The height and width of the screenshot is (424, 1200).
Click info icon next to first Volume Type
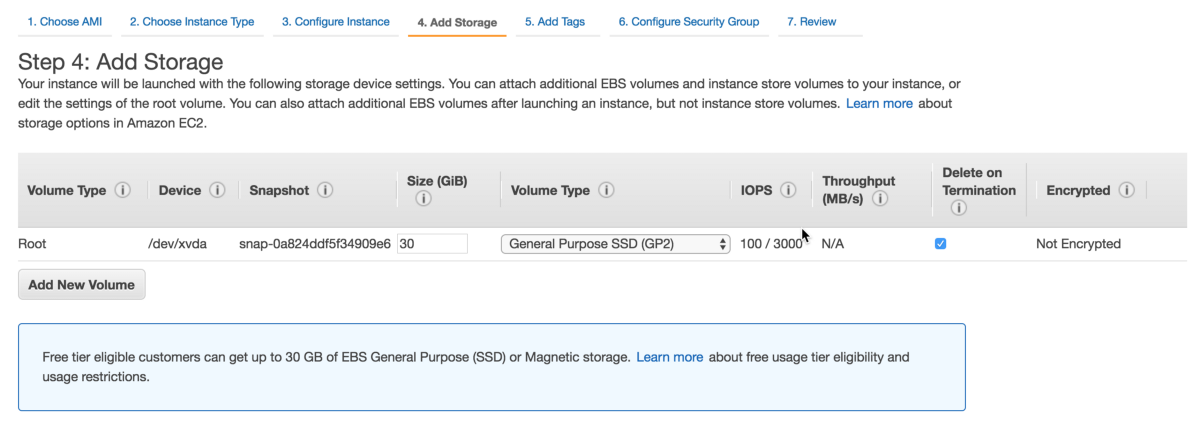(123, 190)
